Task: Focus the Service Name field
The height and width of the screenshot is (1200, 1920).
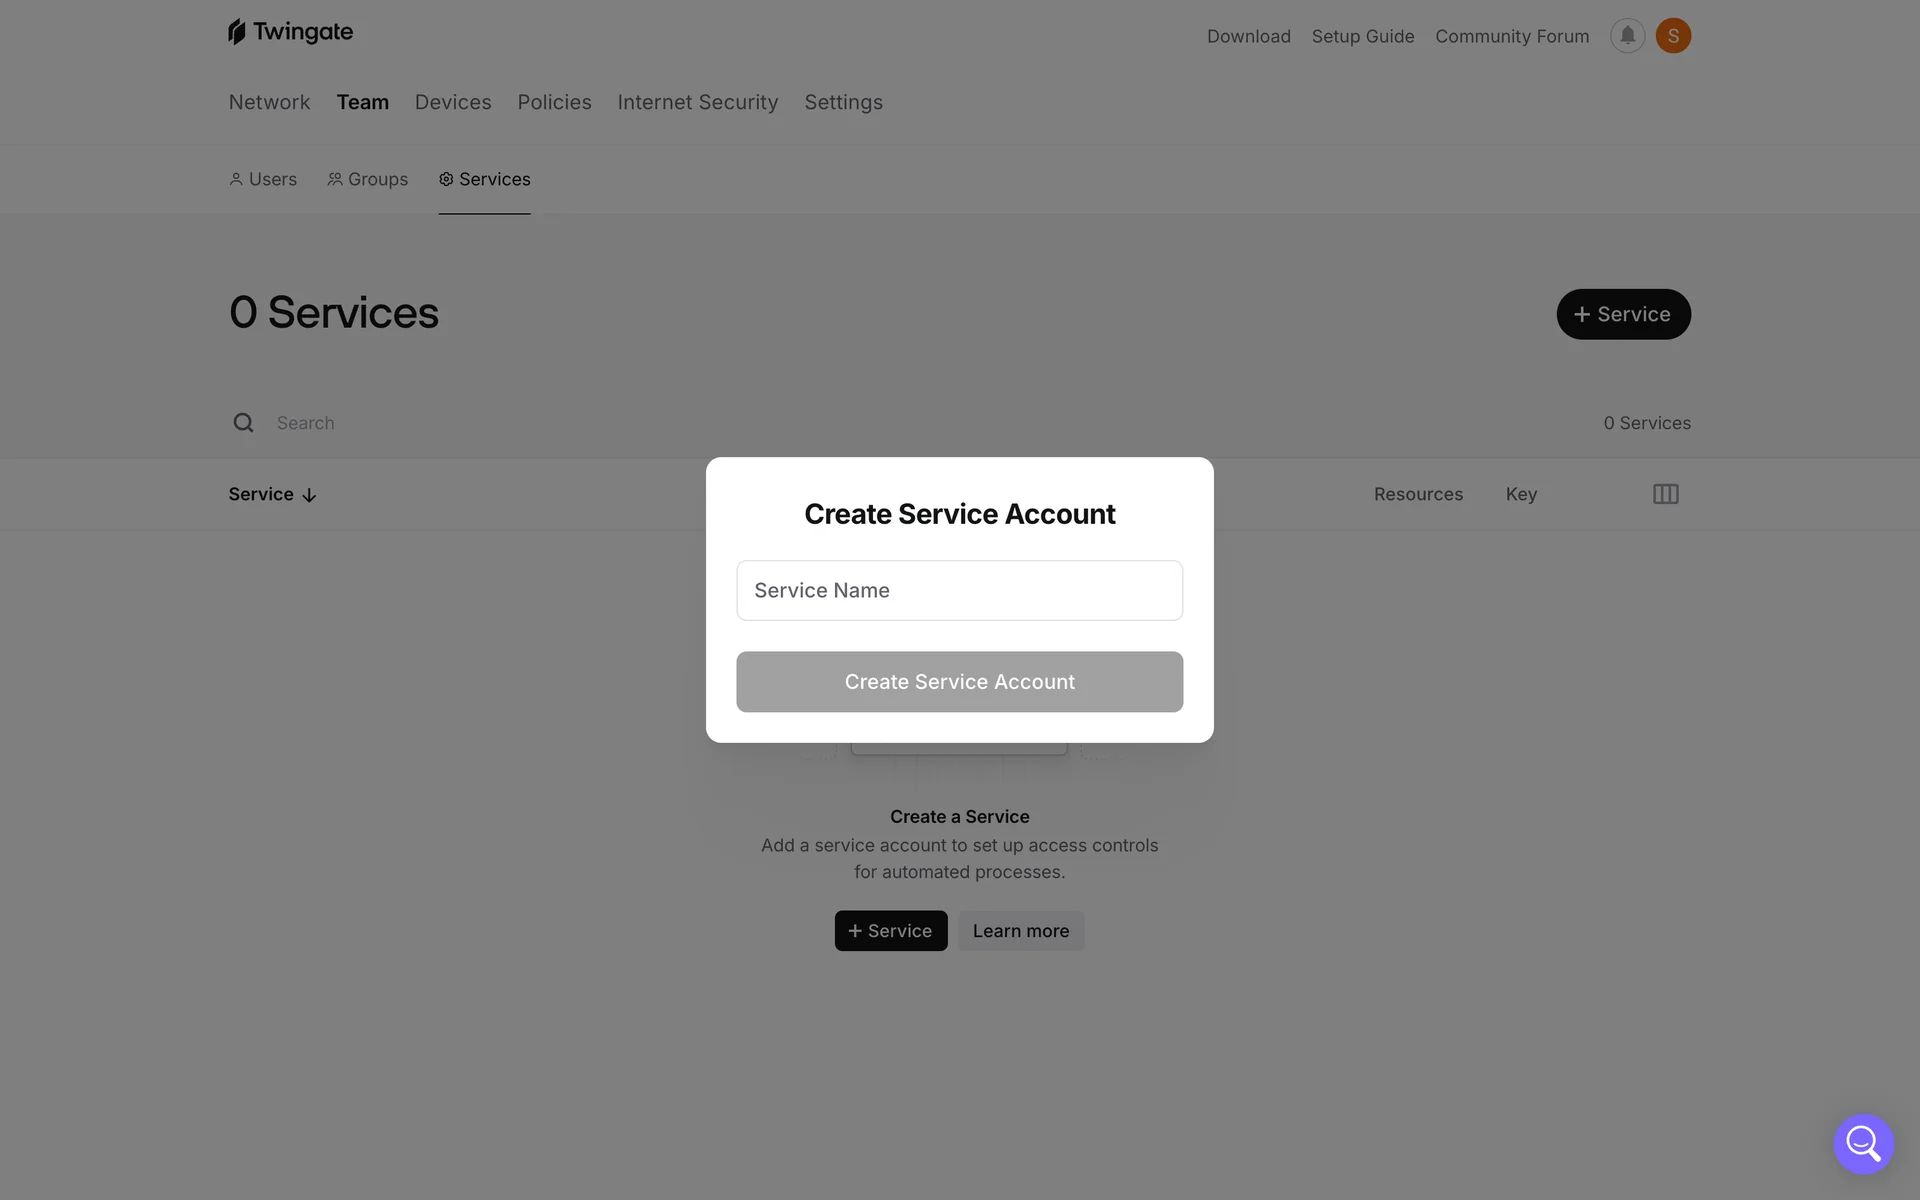Action: [959, 590]
